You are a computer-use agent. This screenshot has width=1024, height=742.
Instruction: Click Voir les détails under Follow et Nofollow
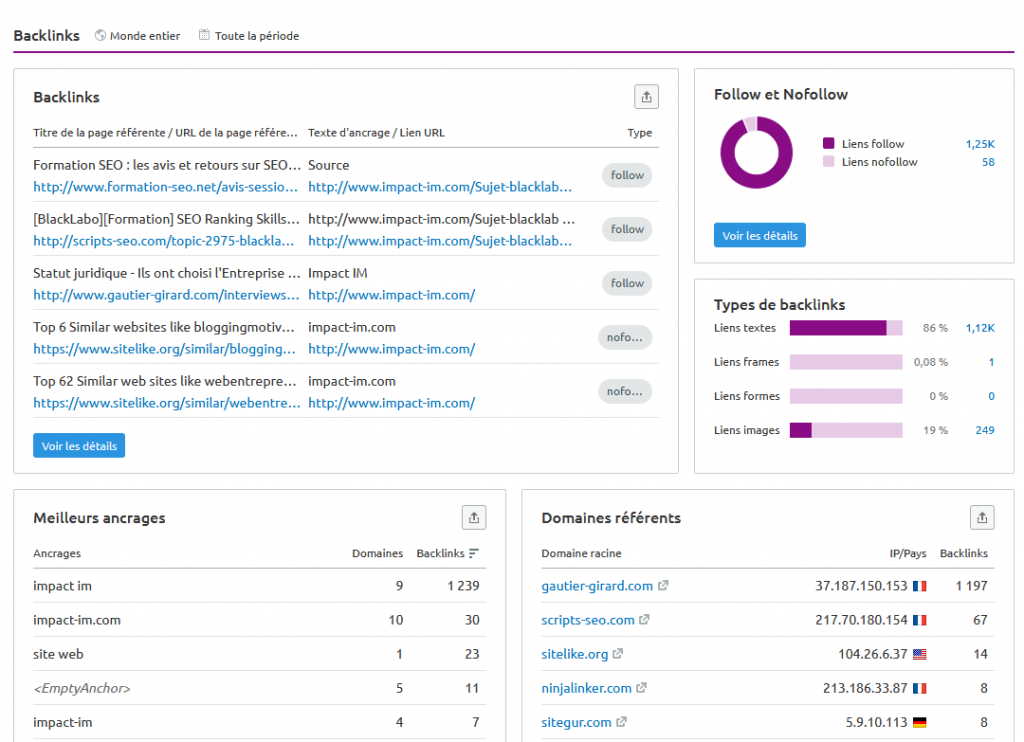coord(759,236)
